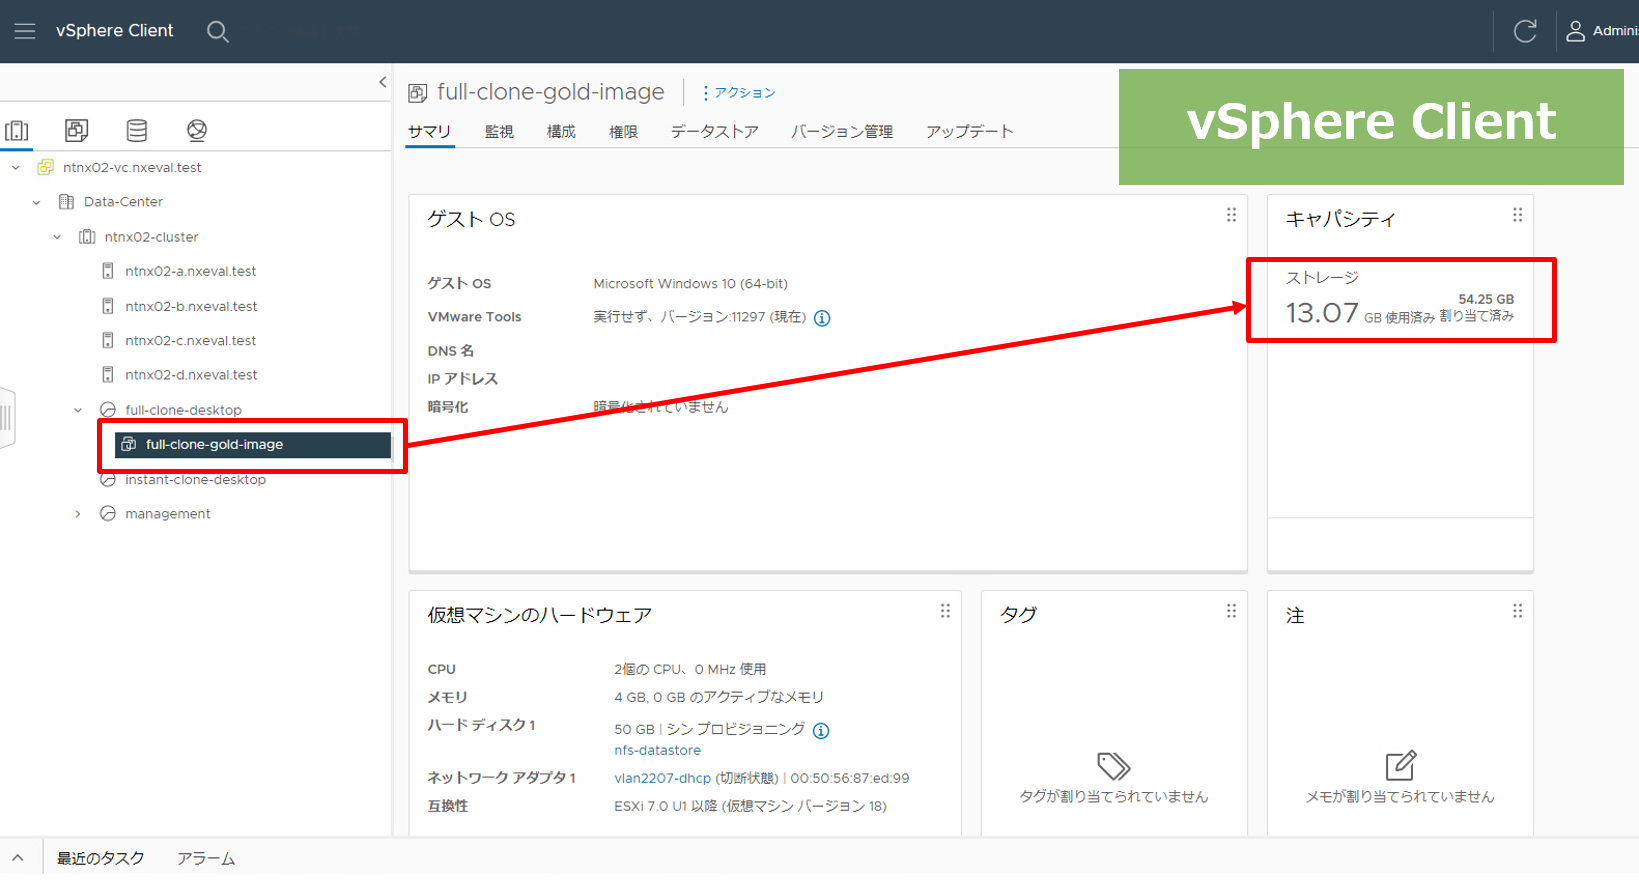Collapse the navigator sidebar panel

[382, 82]
